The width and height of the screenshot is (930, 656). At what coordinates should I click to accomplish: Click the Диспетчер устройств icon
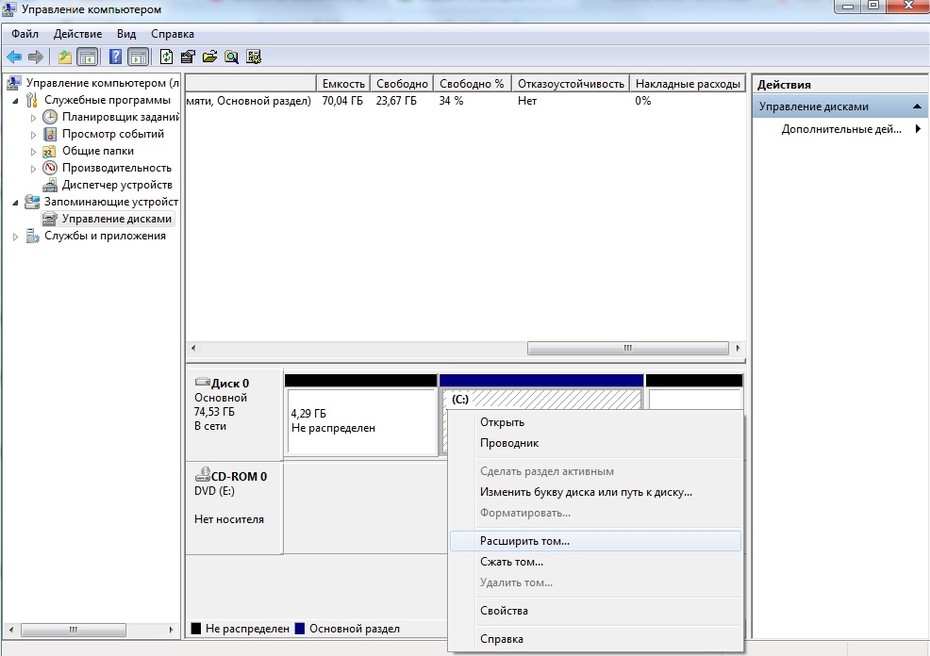click(50, 185)
